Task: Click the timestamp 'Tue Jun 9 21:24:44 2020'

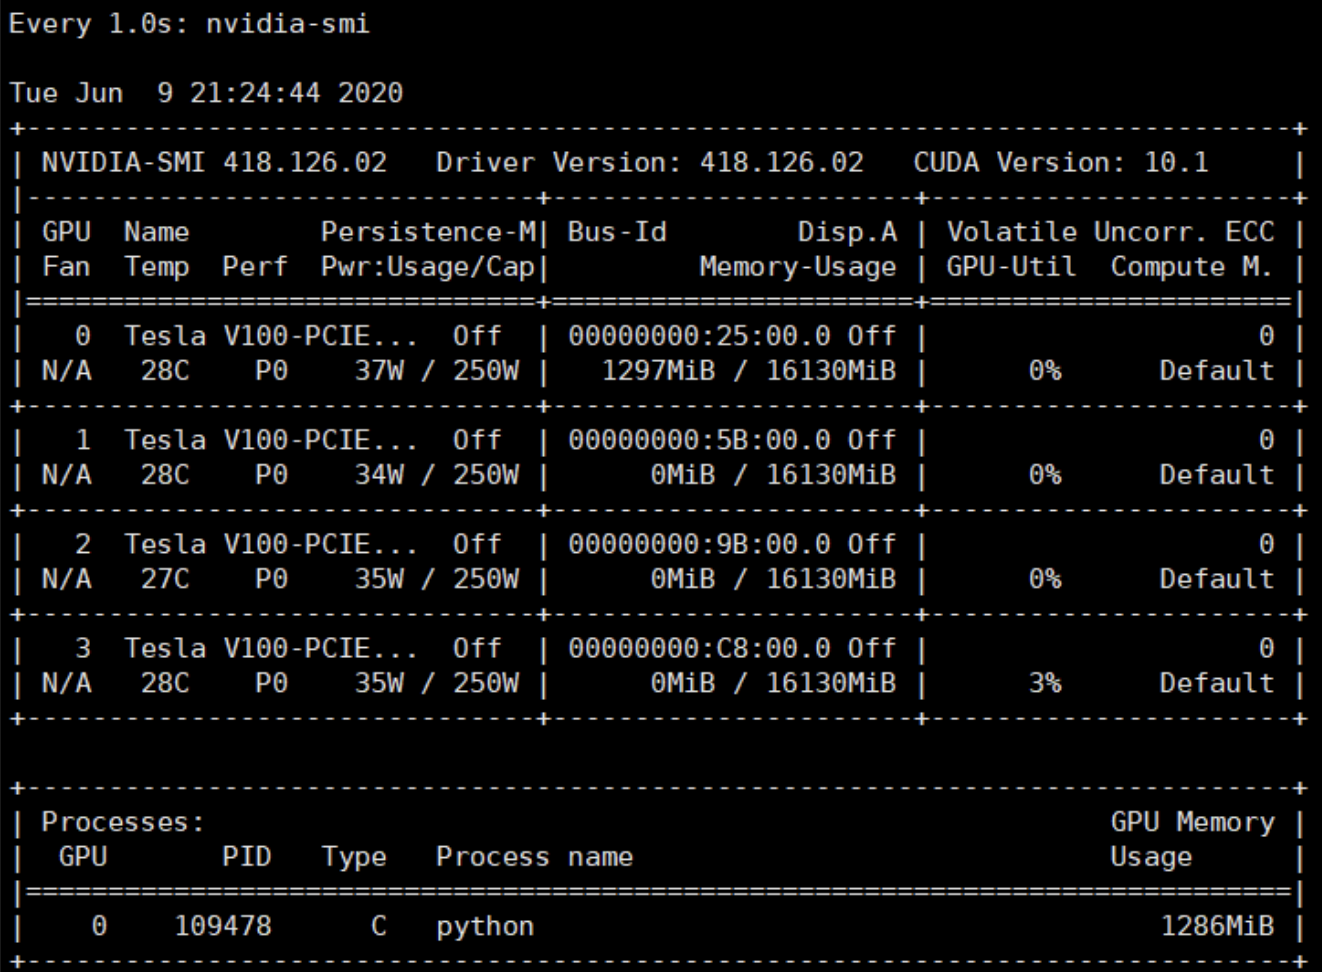Action: [206, 93]
